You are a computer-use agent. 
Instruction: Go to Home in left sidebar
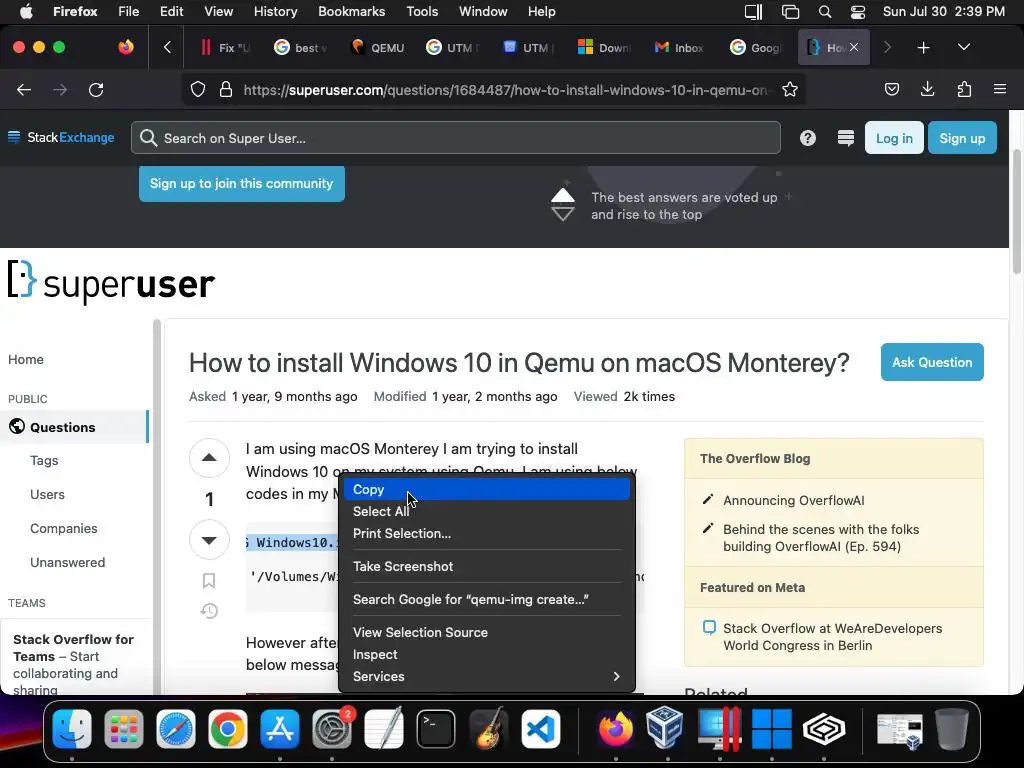(26, 359)
